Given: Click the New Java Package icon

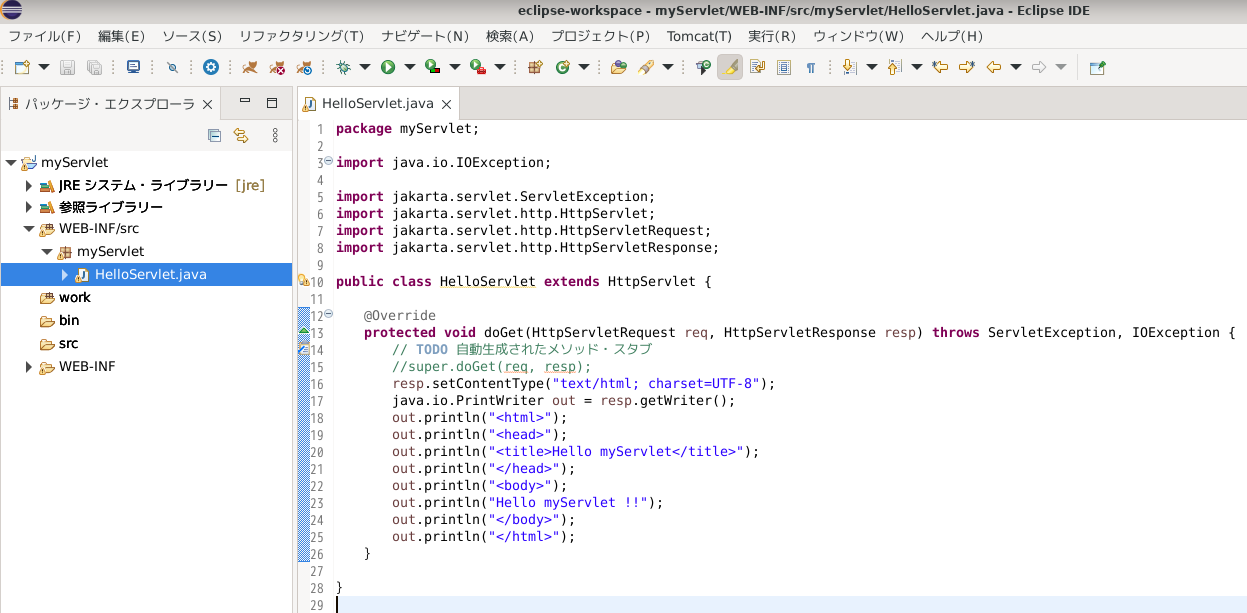Looking at the screenshot, I should 535,67.
